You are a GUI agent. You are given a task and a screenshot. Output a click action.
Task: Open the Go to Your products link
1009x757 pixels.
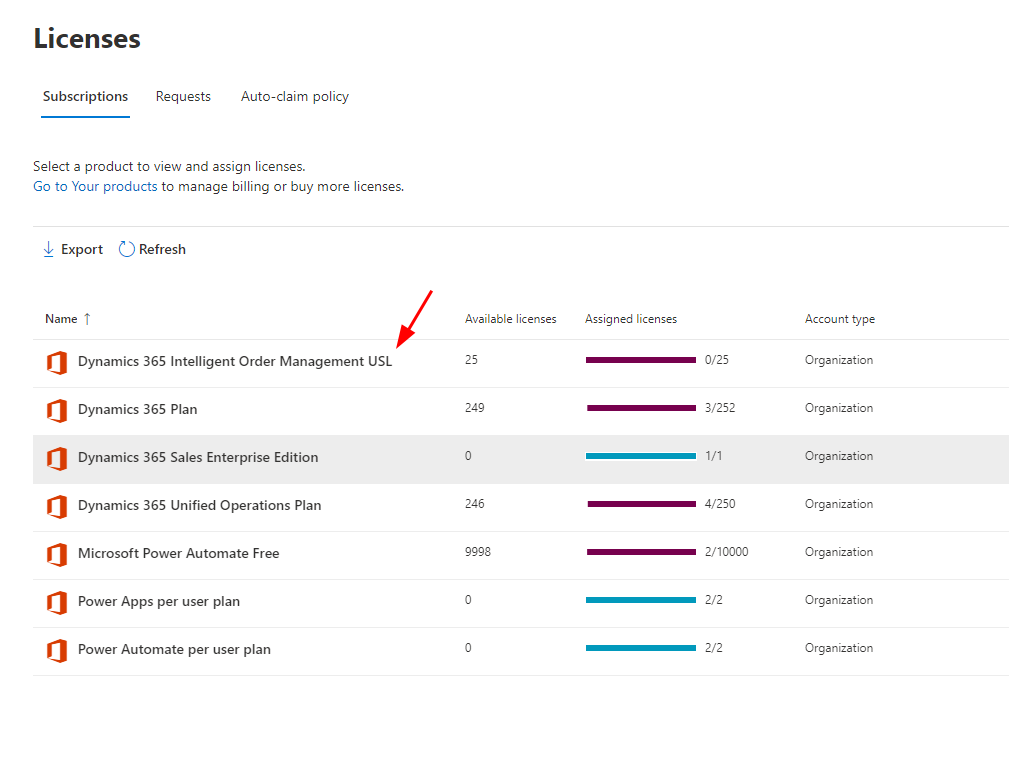pos(94,185)
